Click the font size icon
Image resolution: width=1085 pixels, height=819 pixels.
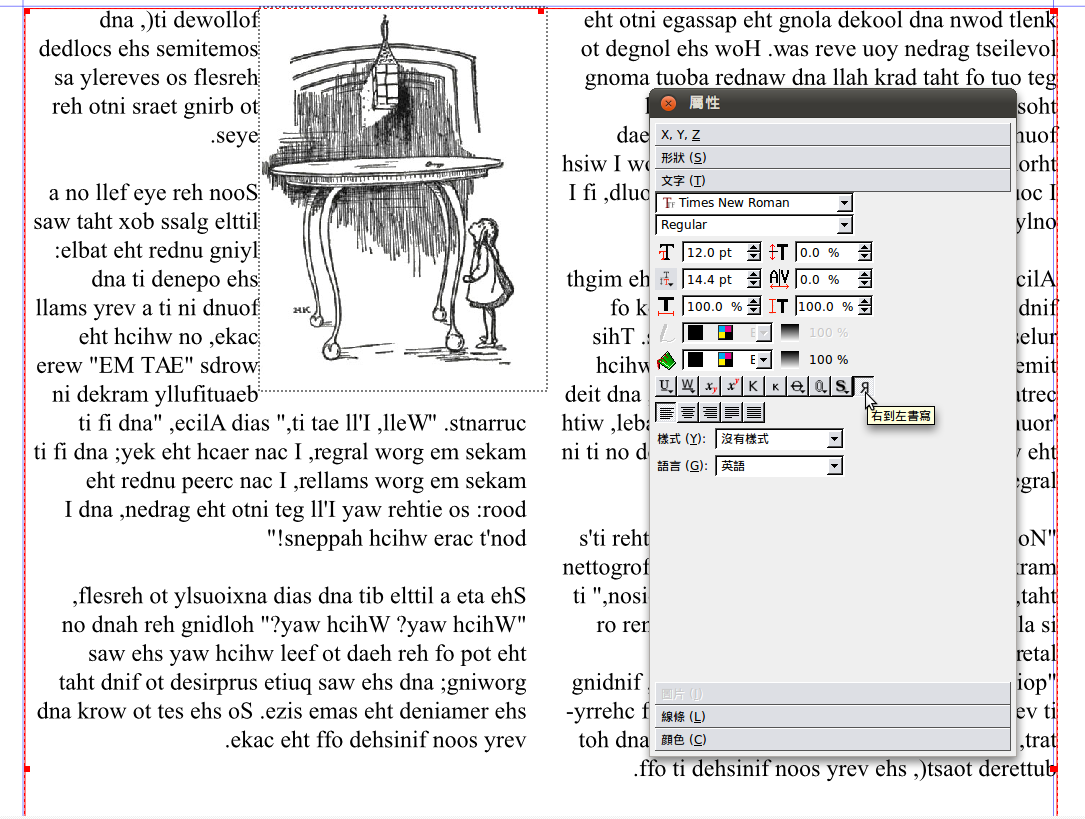pos(666,252)
